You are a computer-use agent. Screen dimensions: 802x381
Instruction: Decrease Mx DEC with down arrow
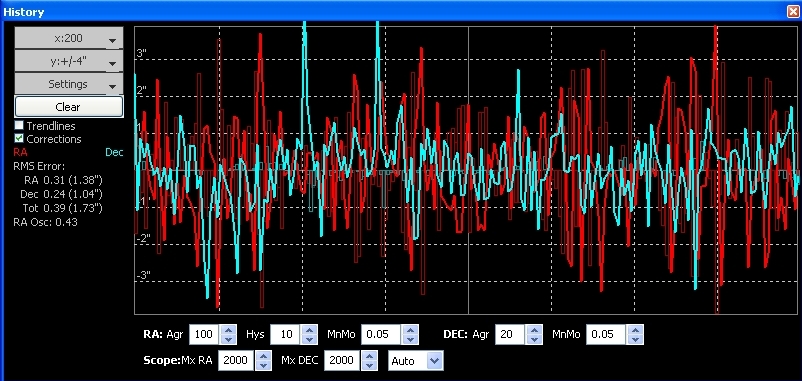click(370, 365)
